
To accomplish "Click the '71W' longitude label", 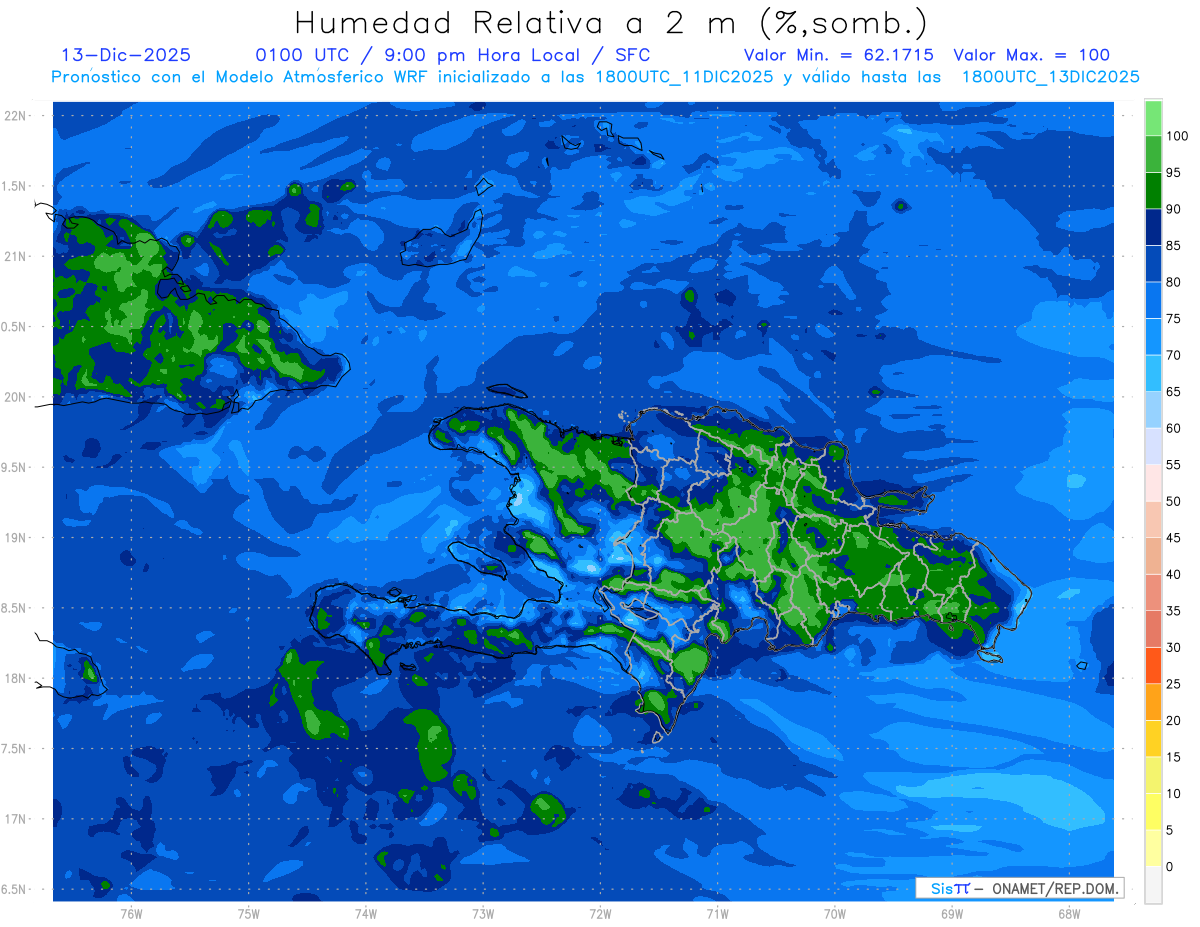I will point(717,914).
